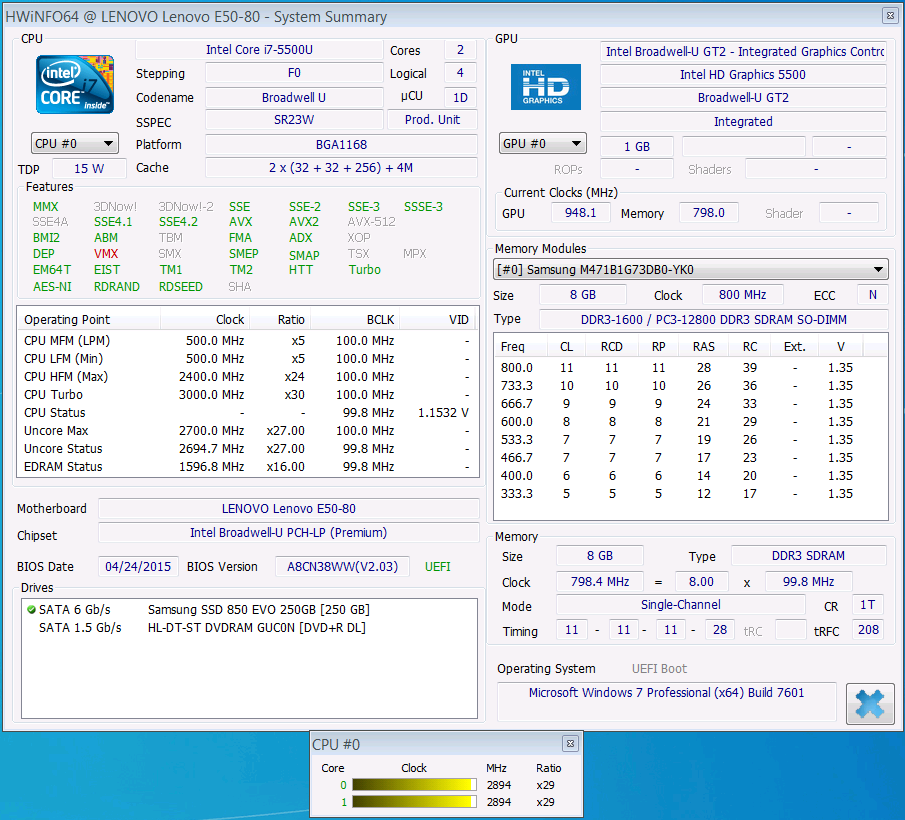
Task: Click the BGA1168 platform field
Action: coord(341,144)
